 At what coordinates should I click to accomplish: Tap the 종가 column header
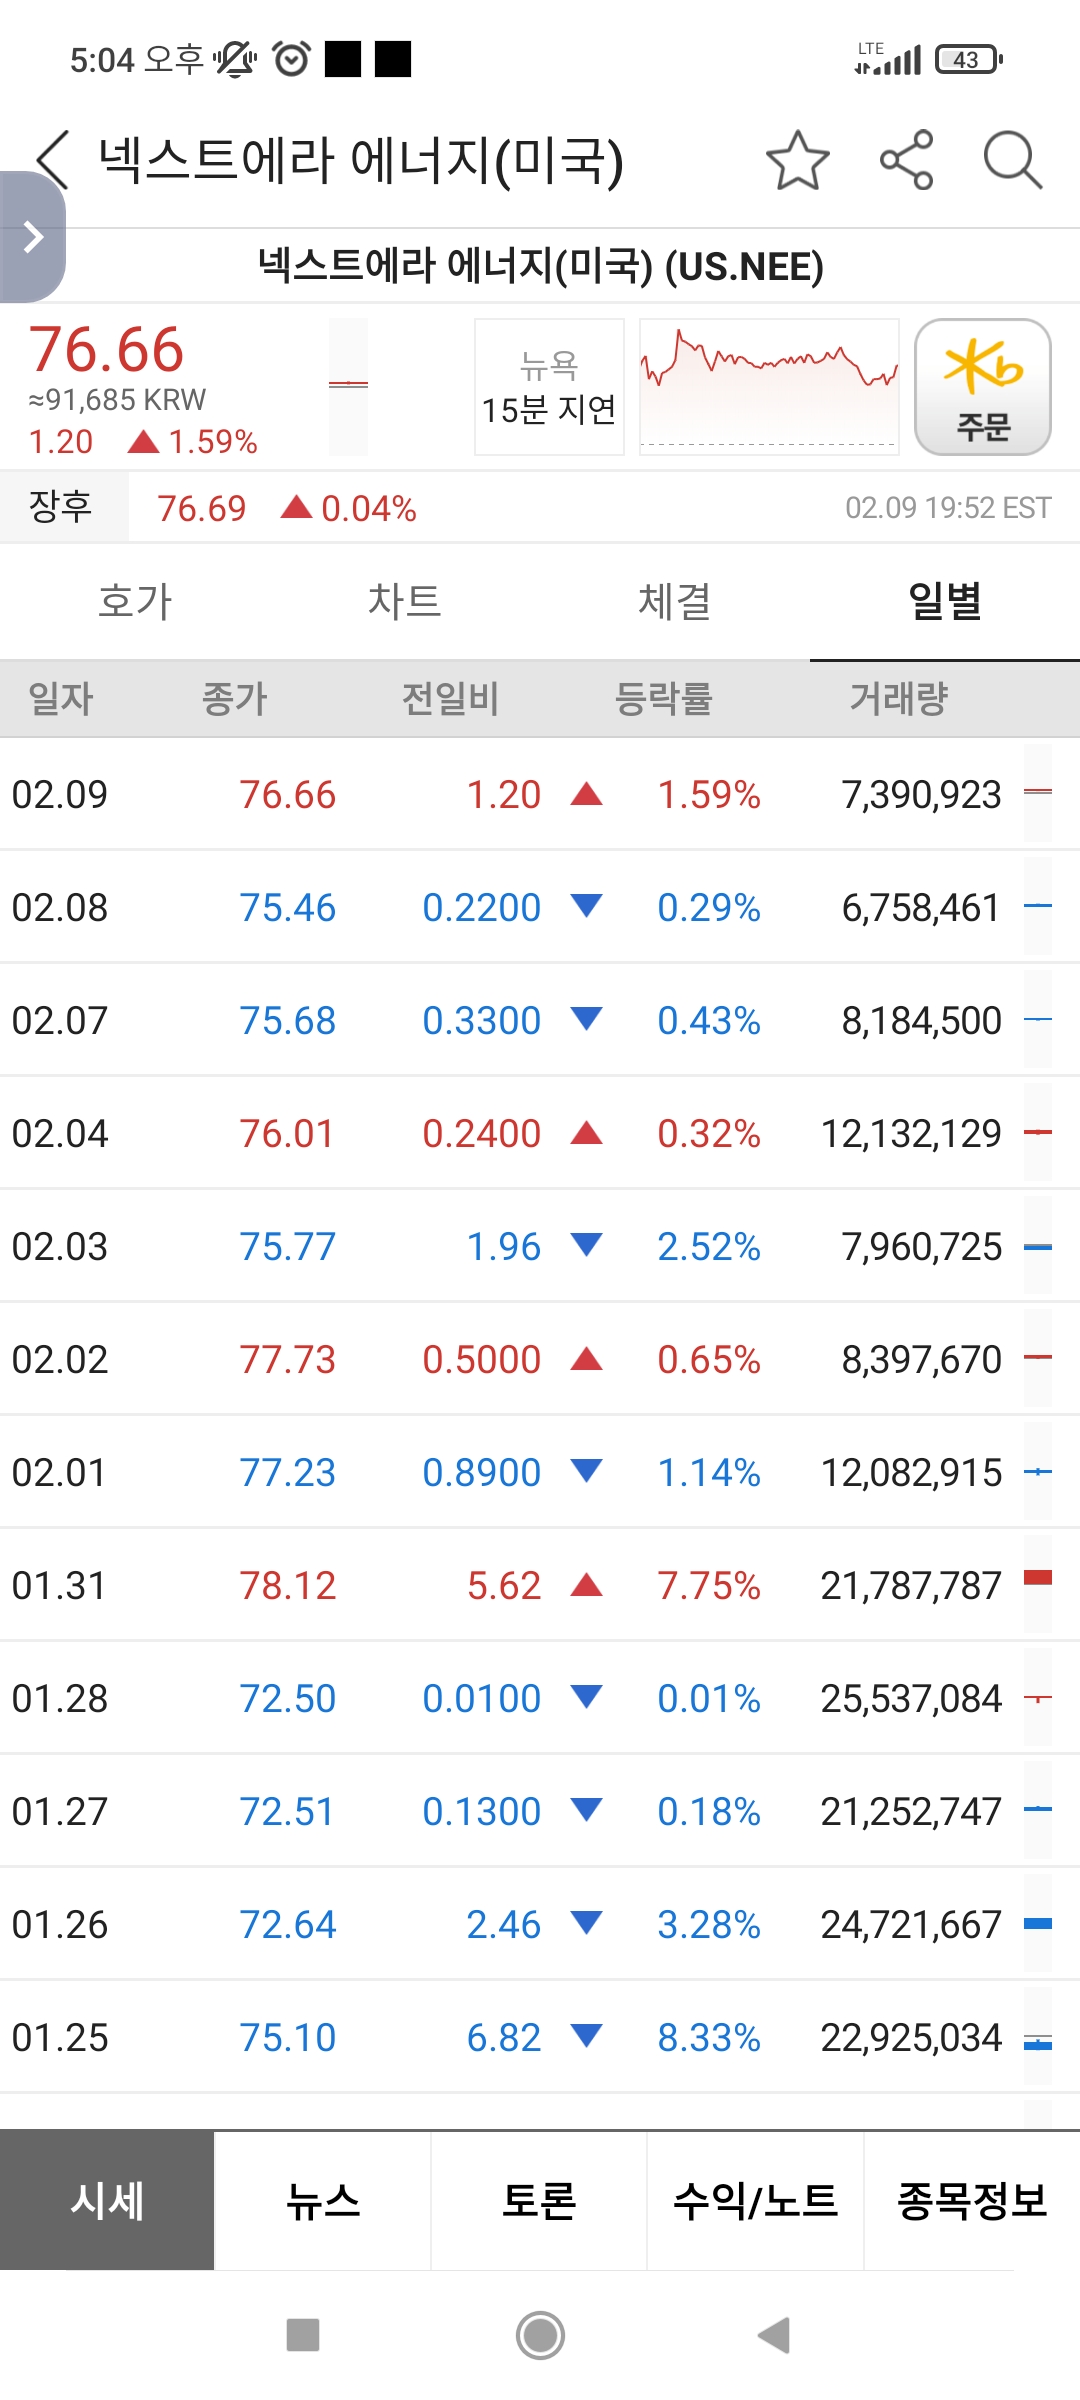[x=235, y=698]
